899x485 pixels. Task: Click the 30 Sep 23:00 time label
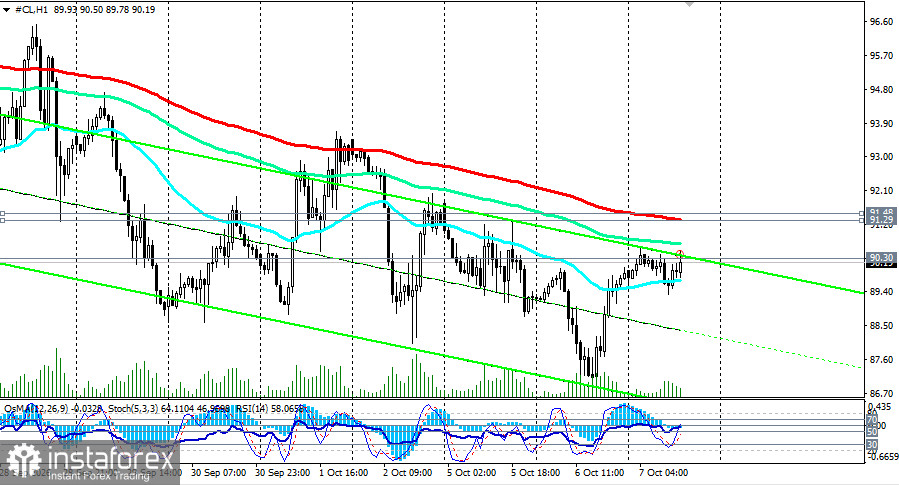coord(283,473)
